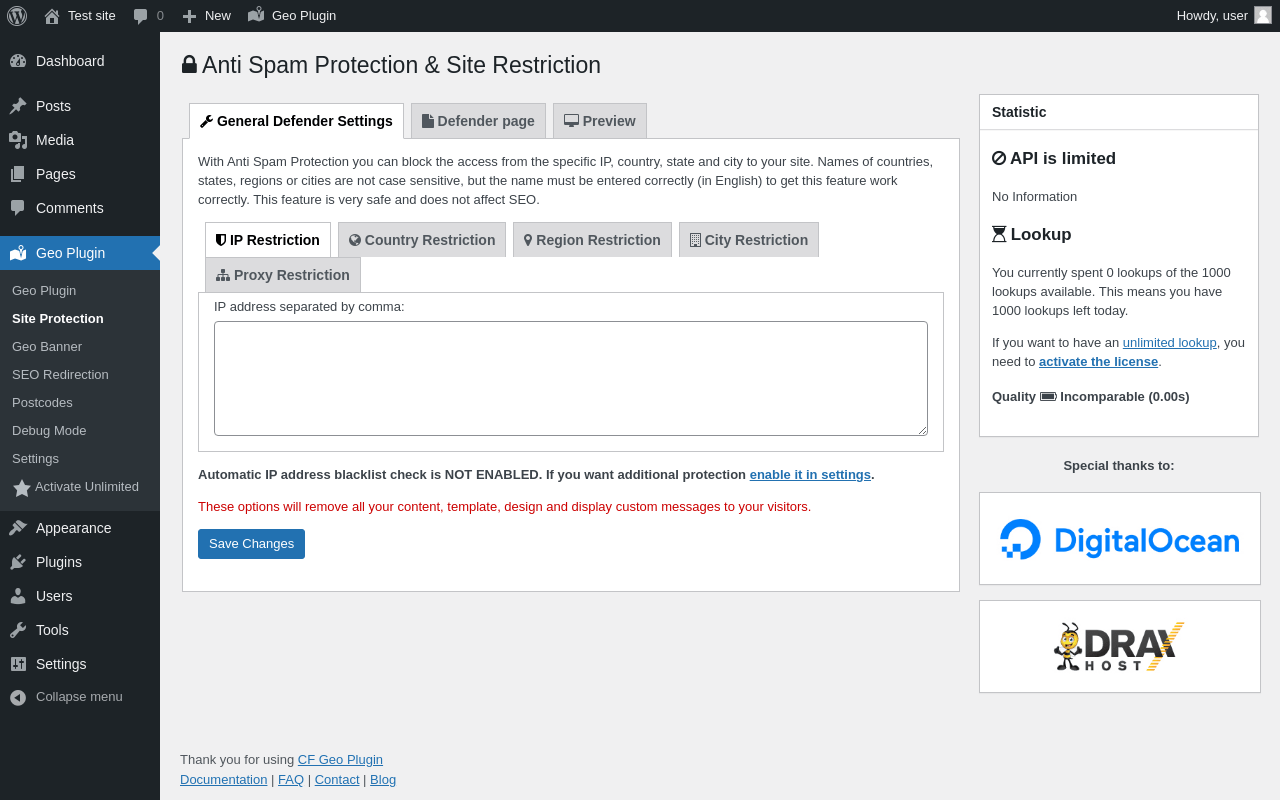Open the New content menu
The width and height of the screenshot is (1280, 800).
(x=206, y=16)
